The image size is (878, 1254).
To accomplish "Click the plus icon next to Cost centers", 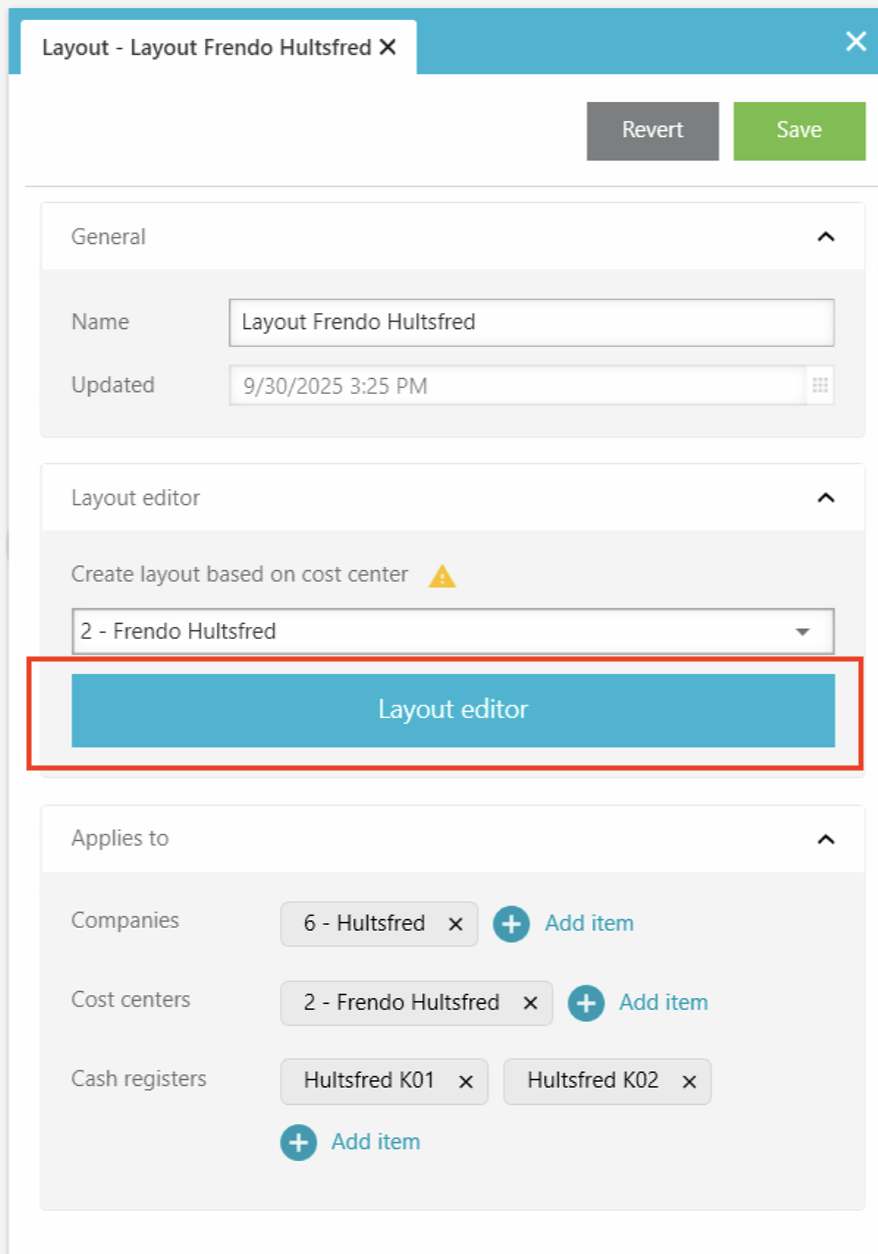I will pos(586,1003).
